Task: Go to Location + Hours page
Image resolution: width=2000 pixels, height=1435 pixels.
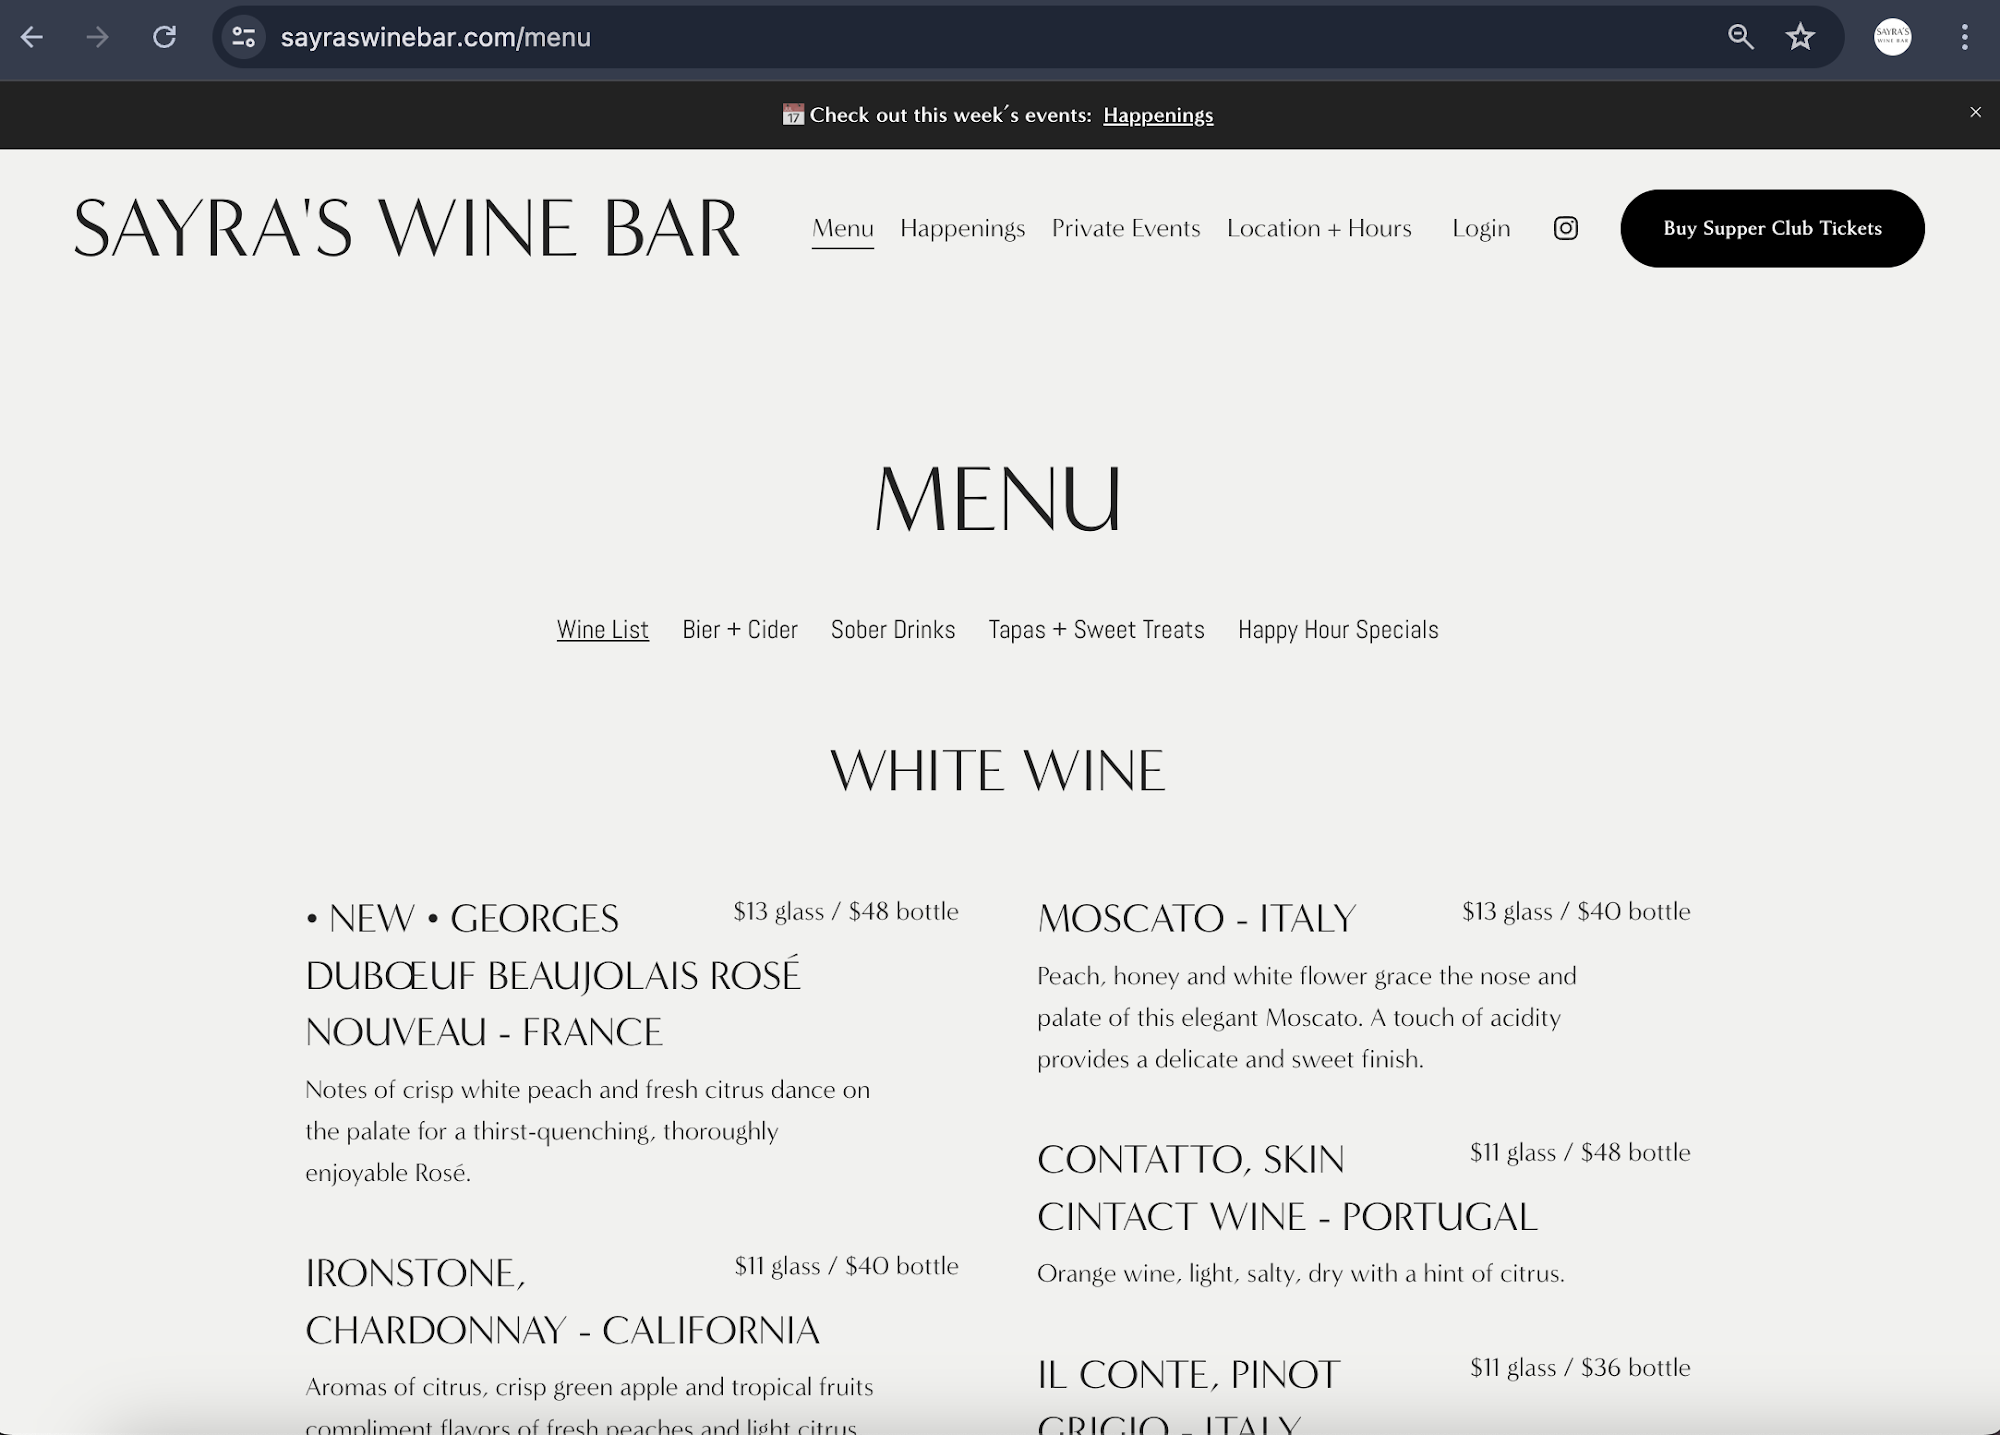Action: tap(1318, 228)
